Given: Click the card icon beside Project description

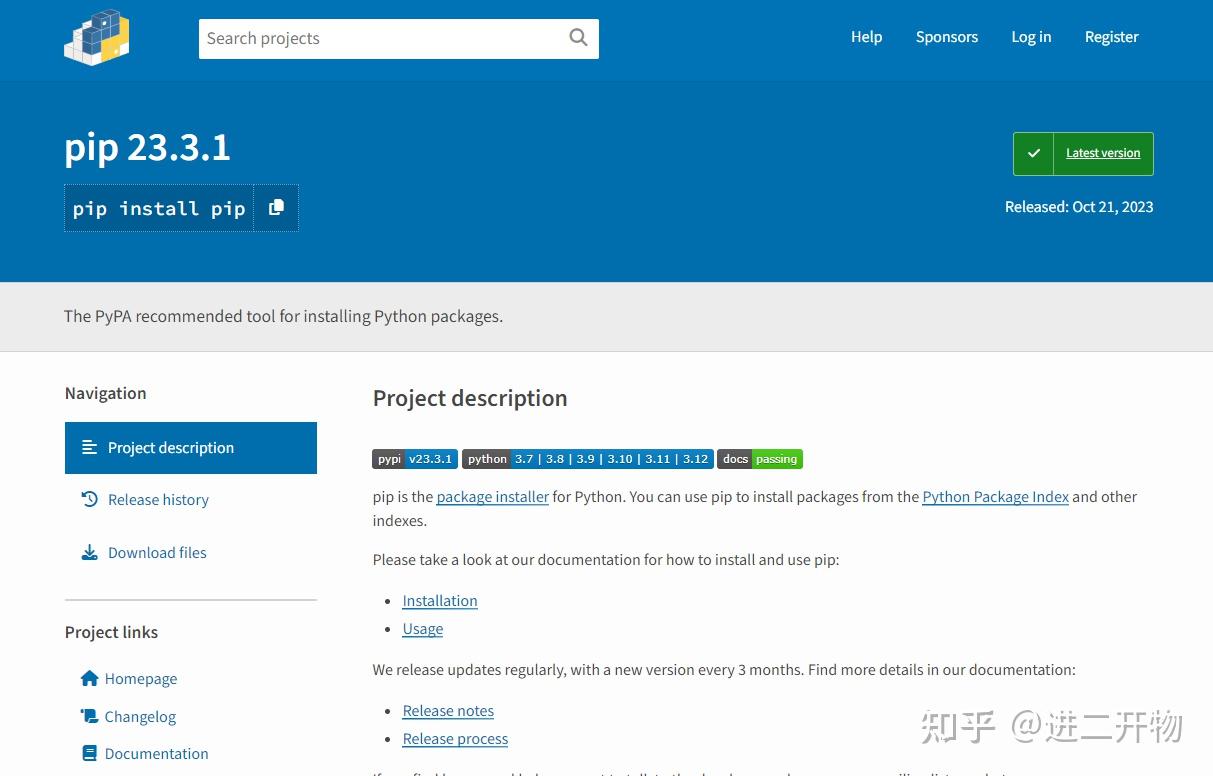Looking at the screenshot, I should point(89,447).
